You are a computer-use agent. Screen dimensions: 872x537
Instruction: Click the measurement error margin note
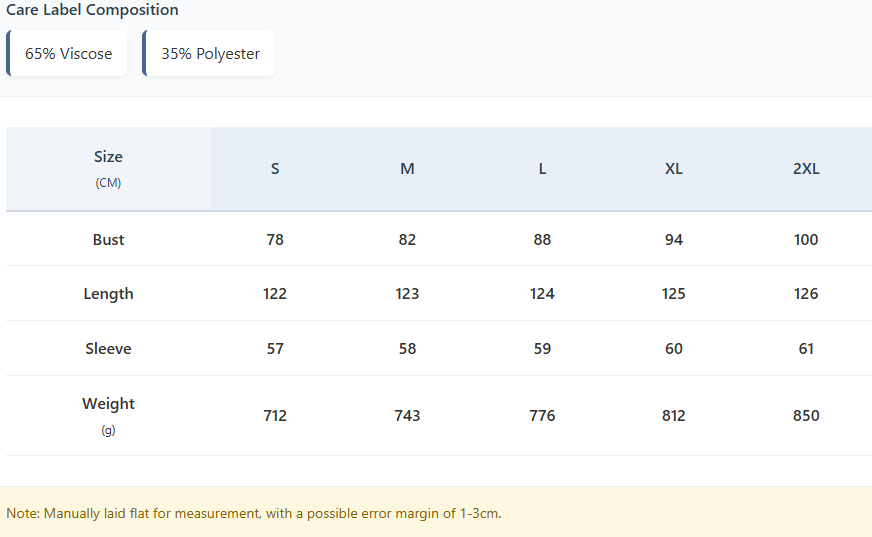click(x=253, y=513)
